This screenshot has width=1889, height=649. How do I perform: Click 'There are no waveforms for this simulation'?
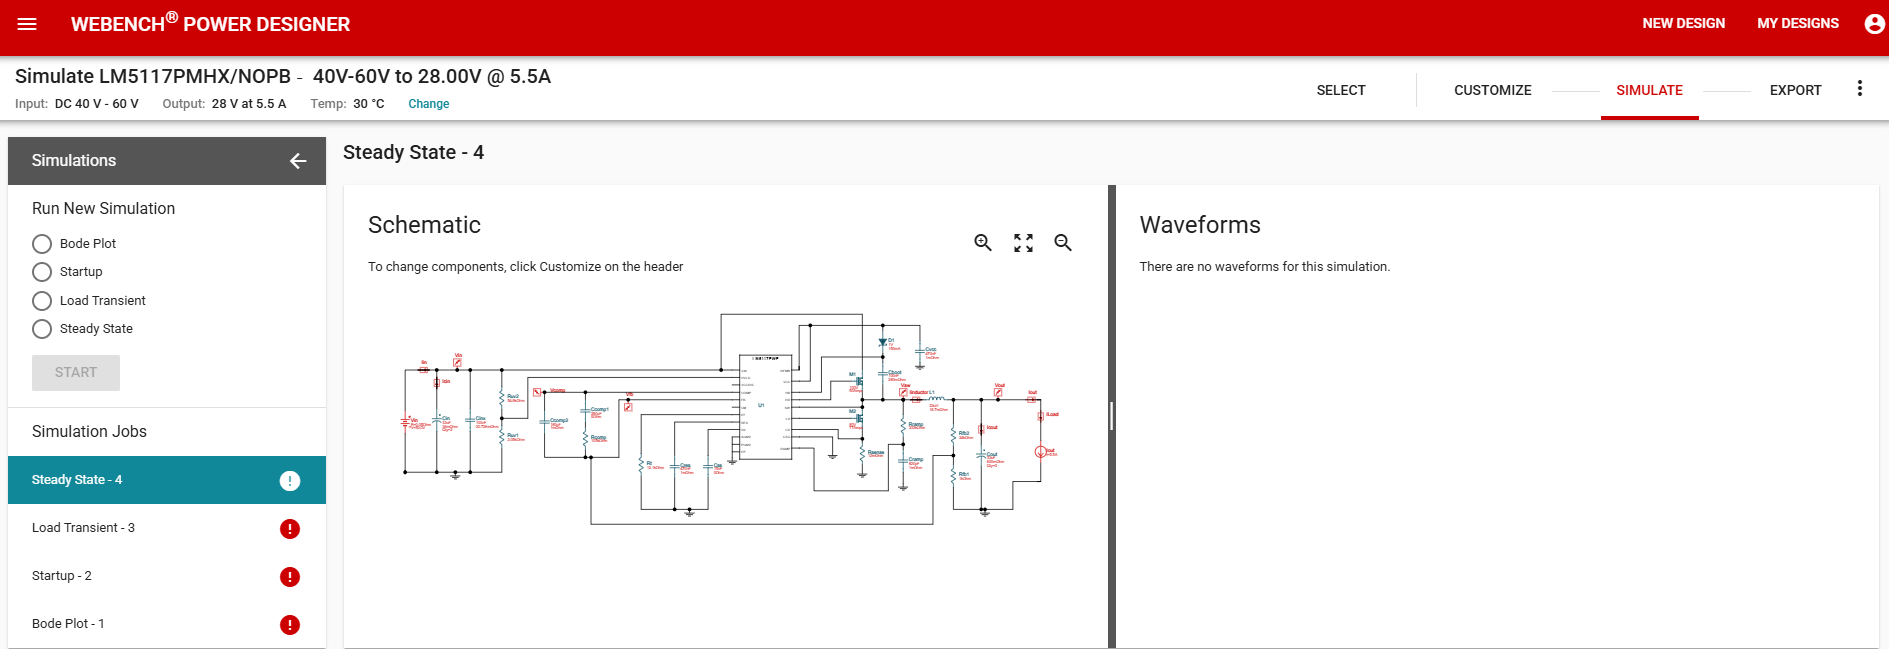click(x=1264, y=267)
